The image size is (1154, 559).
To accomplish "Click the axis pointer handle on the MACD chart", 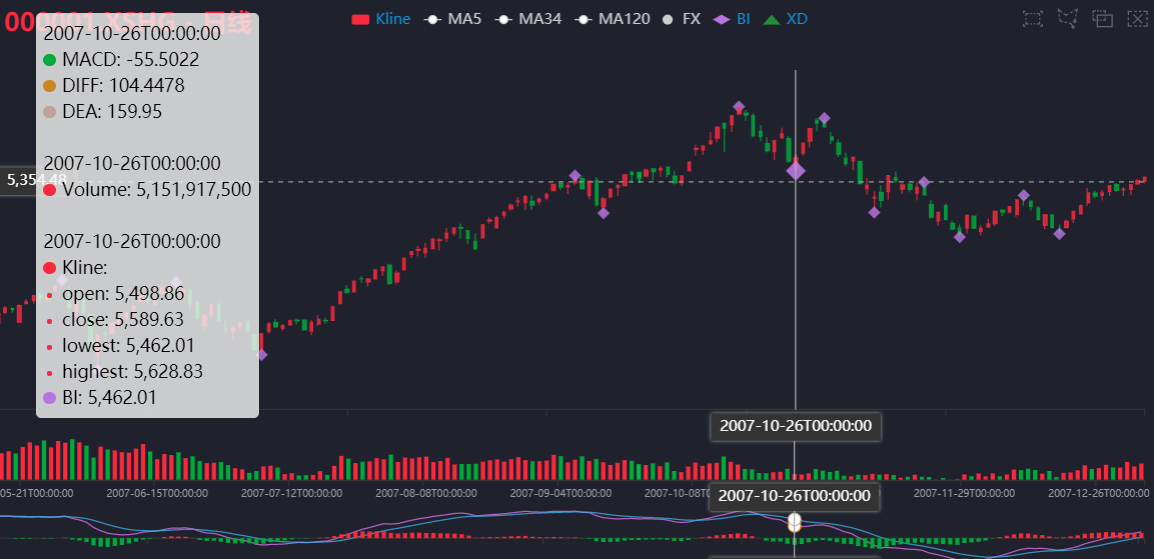I will pos(794,523).
